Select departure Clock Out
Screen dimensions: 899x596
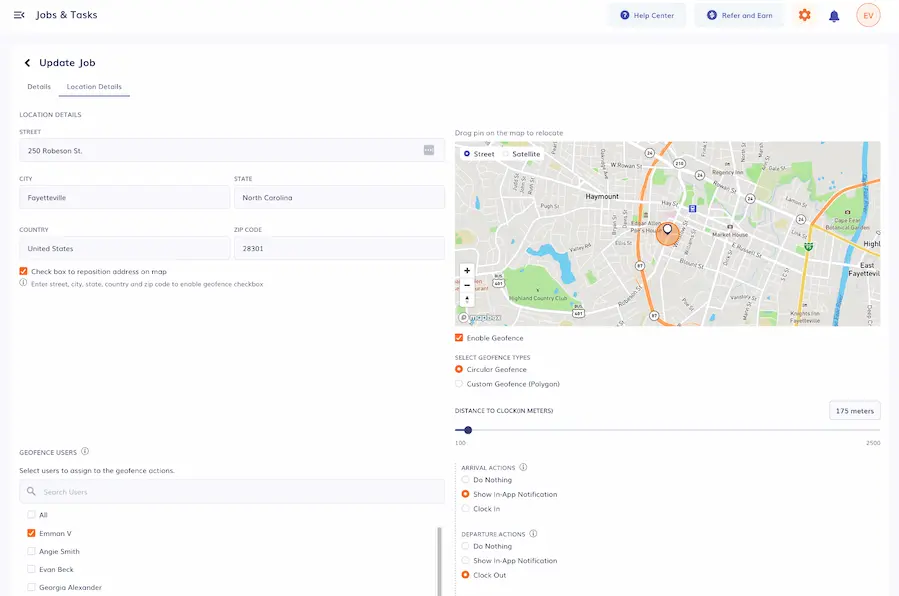pyautogui.click(x=465, y=575)
